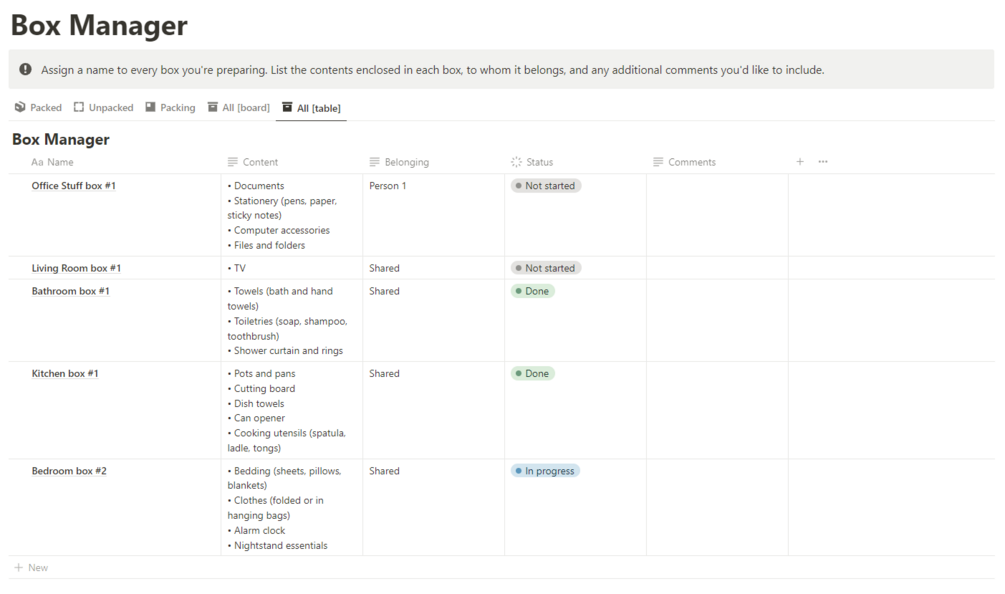Image resolution: width=1005 pixels, height=594 pixels.
Task: Change the In progress status of Bedroom box
Action: pos(545,471)
